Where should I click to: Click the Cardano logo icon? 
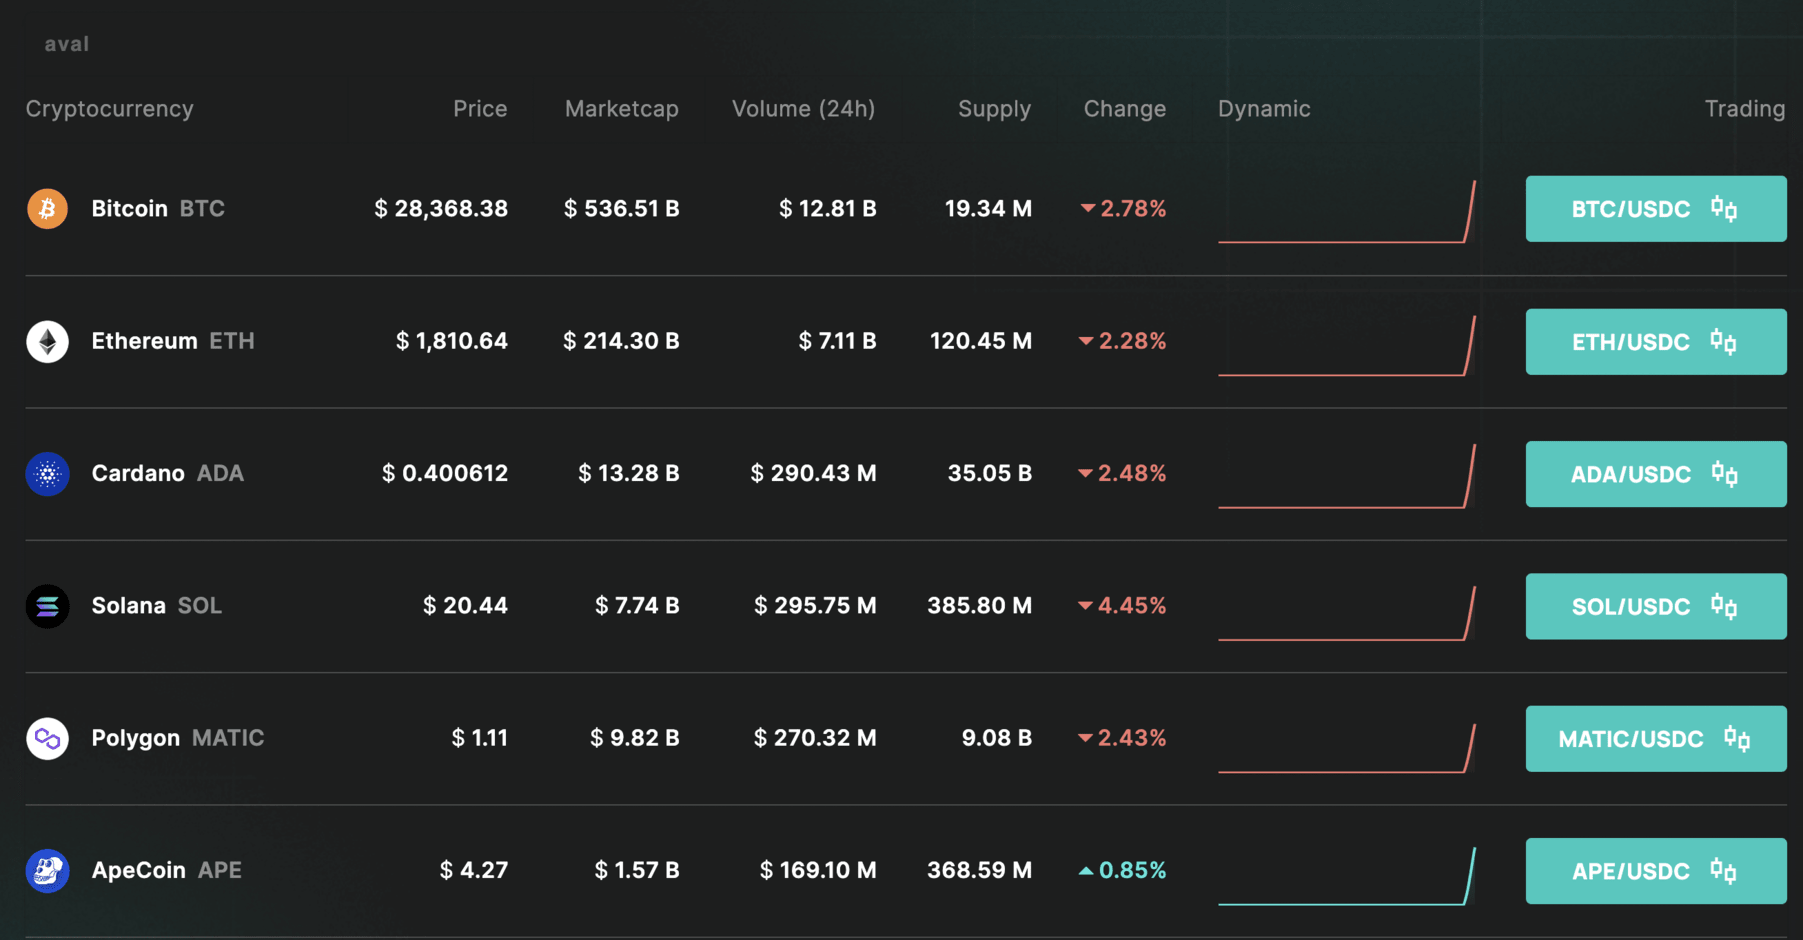click(x=47, y=474)
